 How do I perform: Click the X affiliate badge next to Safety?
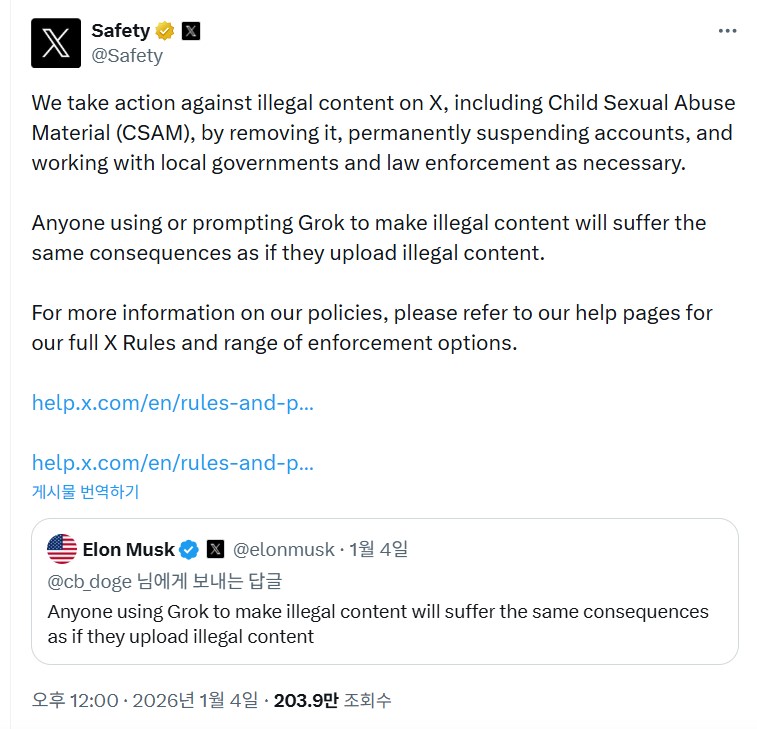click(x=190, y=31)
